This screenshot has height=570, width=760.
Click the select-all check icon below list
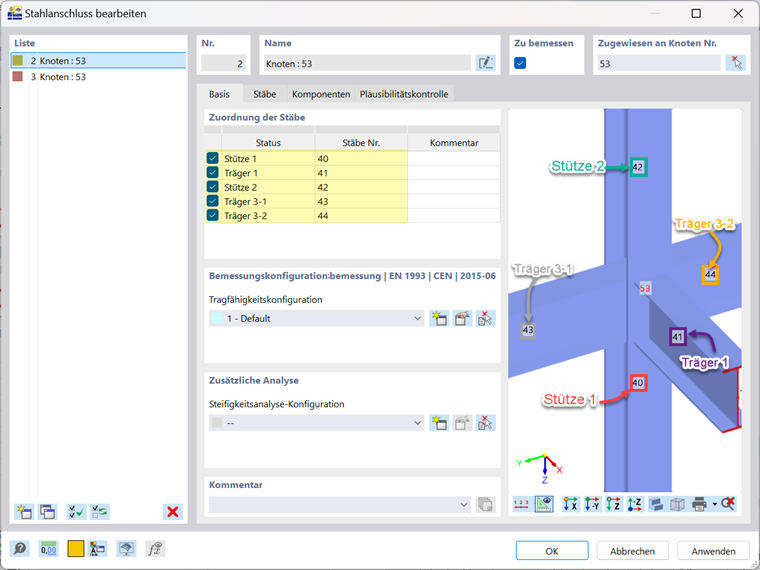click(76, 511)
